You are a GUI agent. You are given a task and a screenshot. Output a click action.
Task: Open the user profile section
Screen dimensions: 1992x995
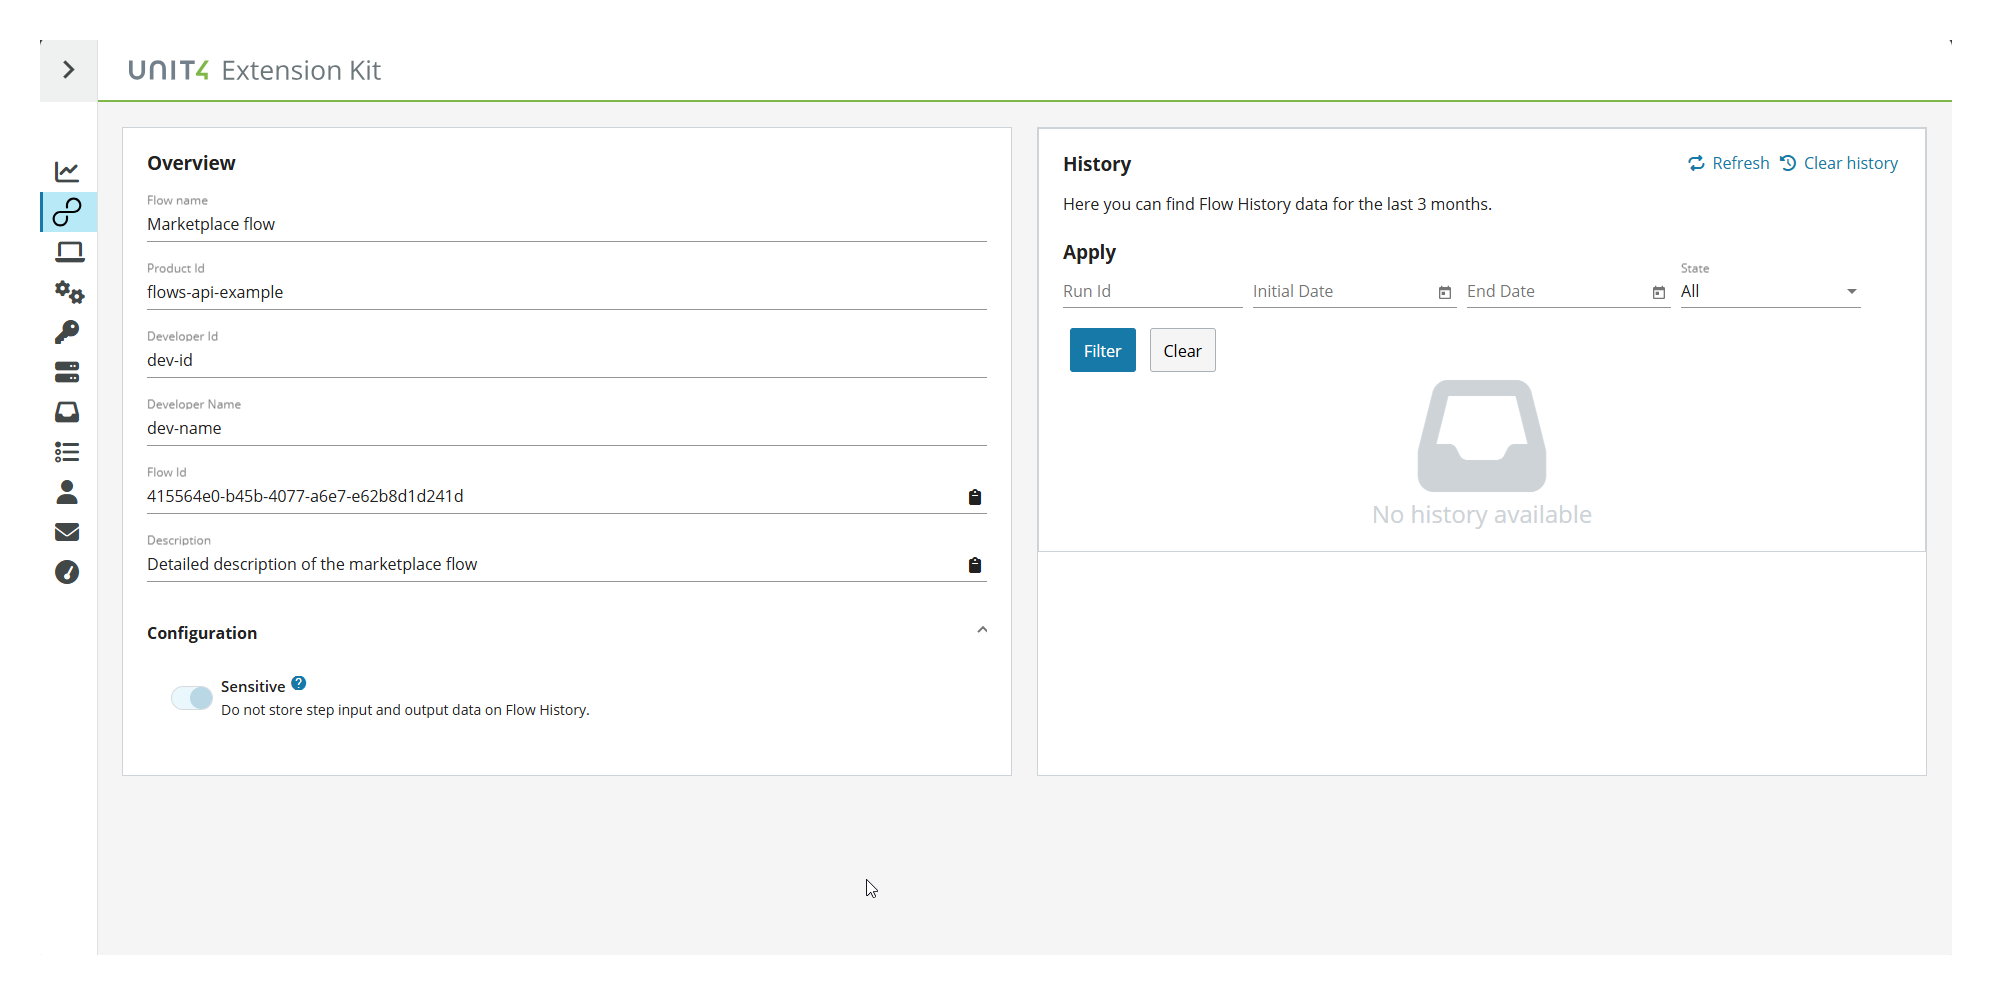pos(67,492)
